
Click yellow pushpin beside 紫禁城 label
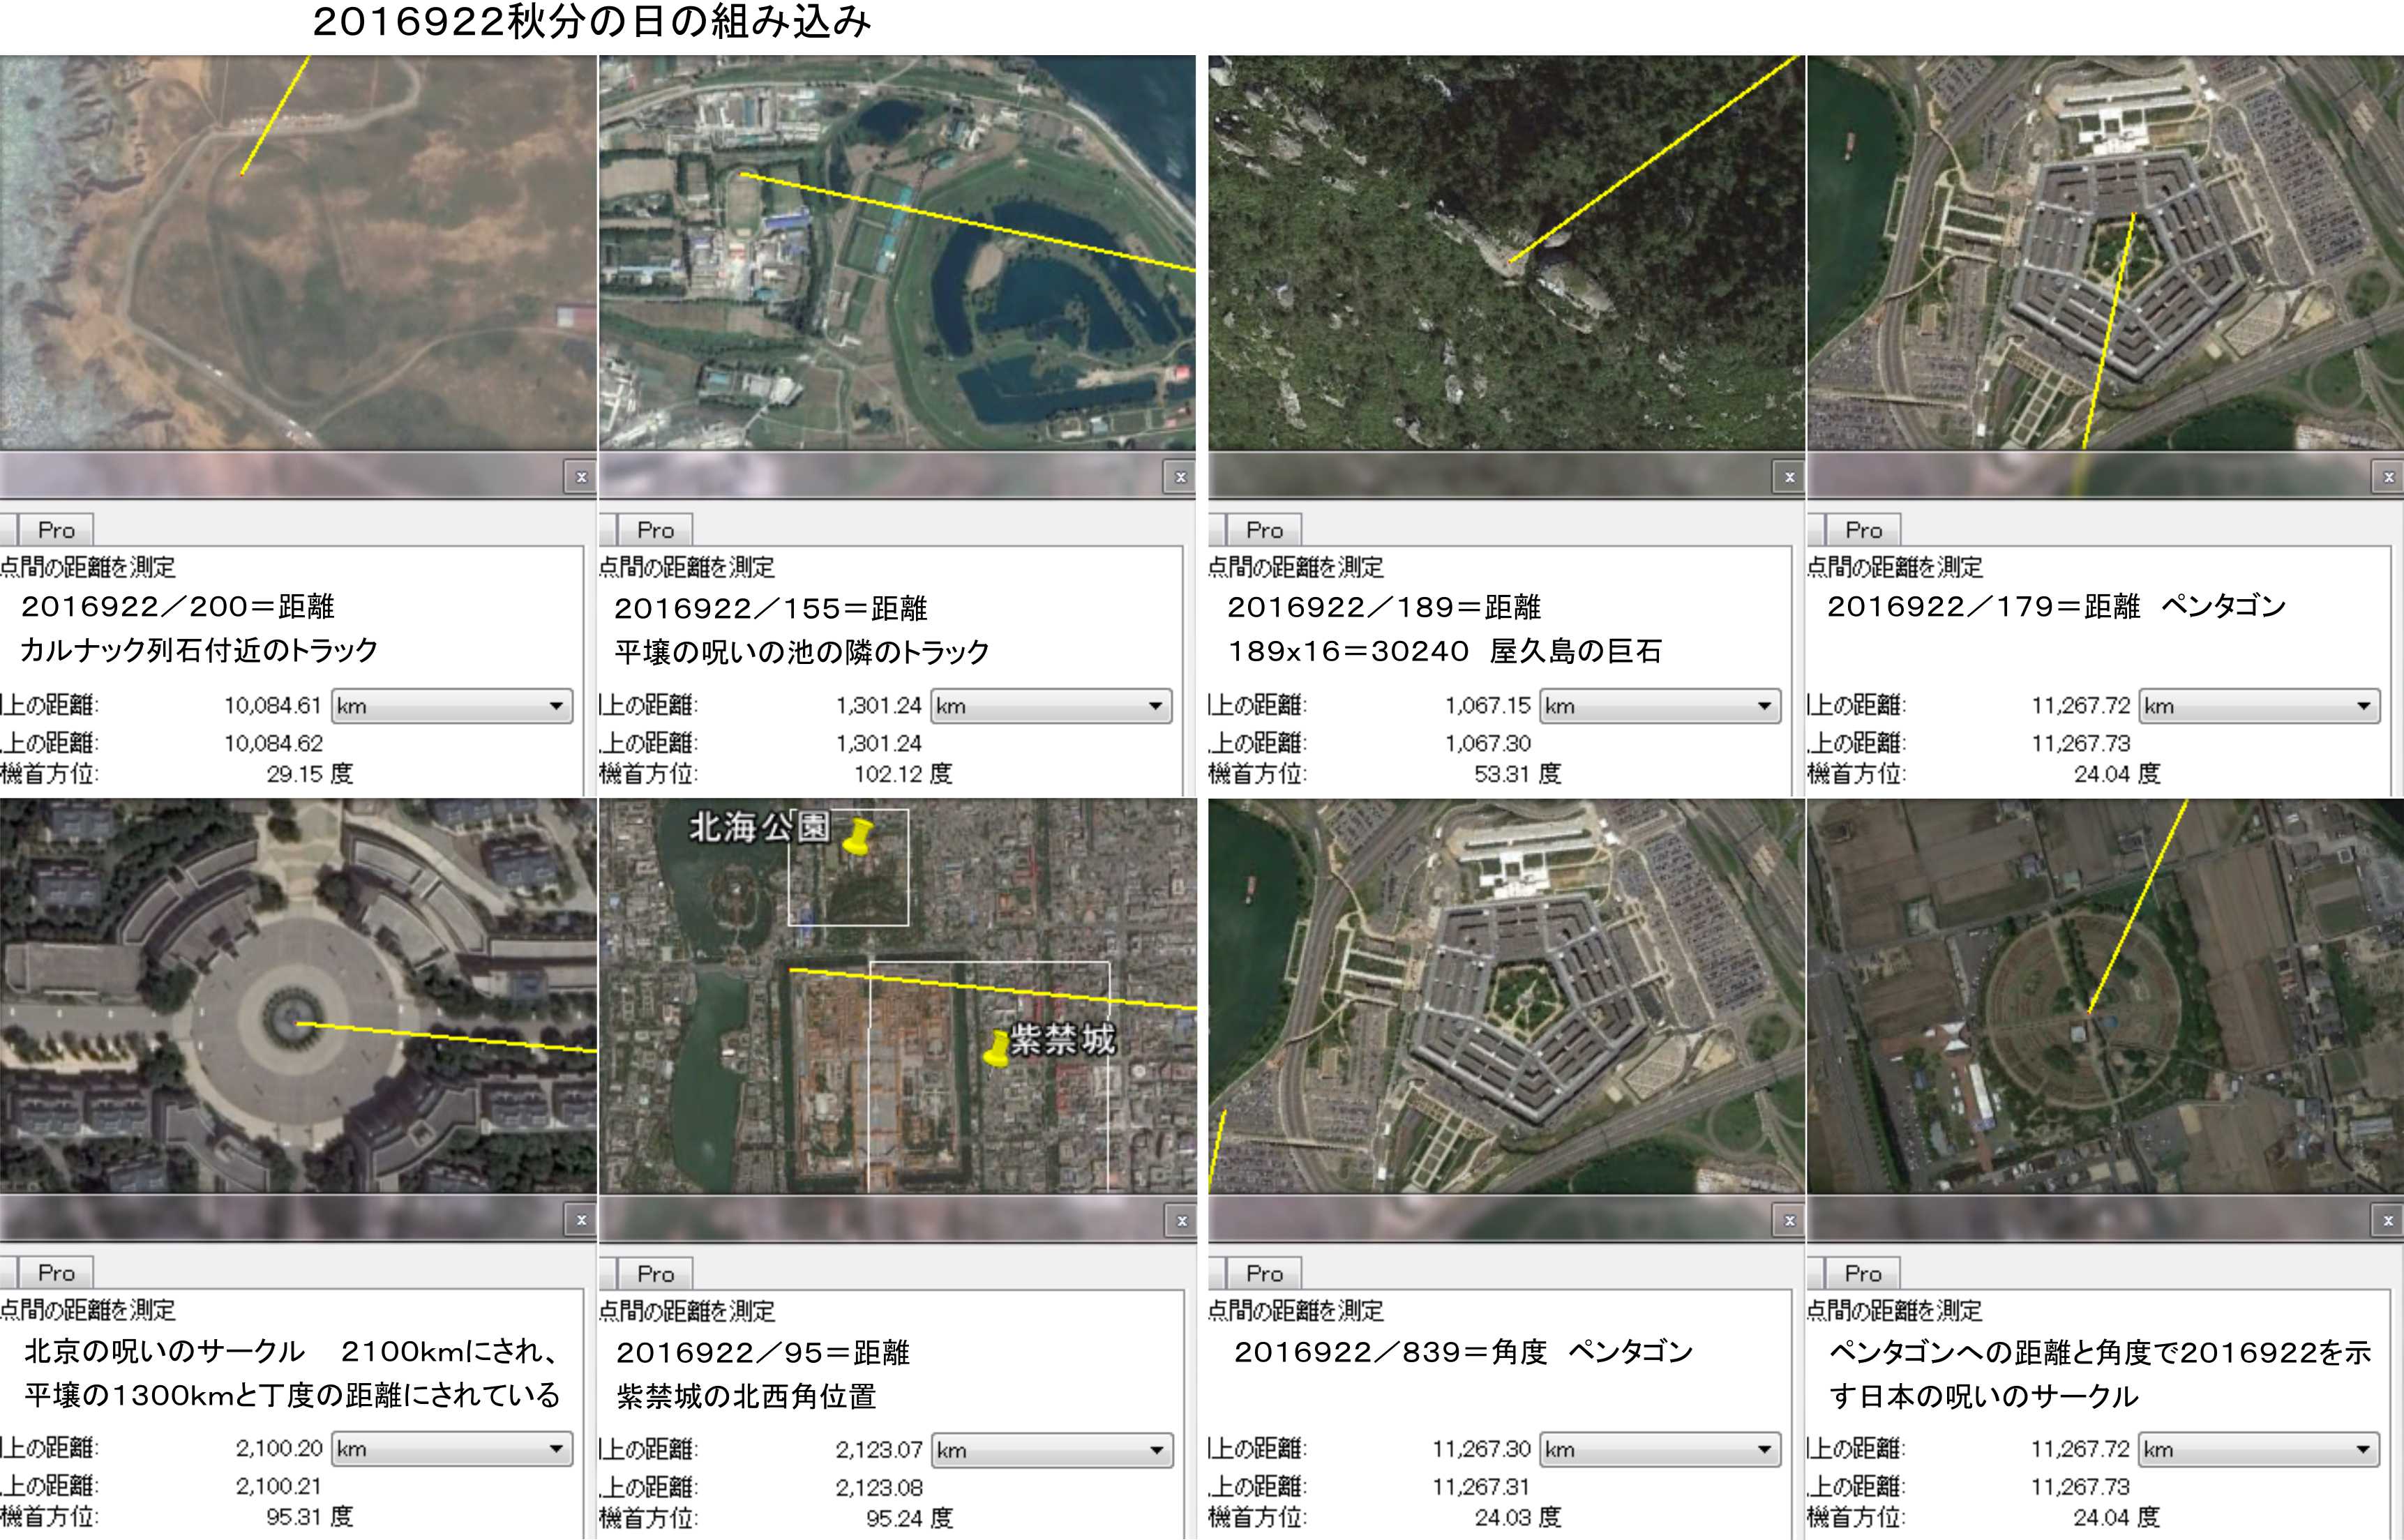pyautogui.click(x=996, y=1048)
